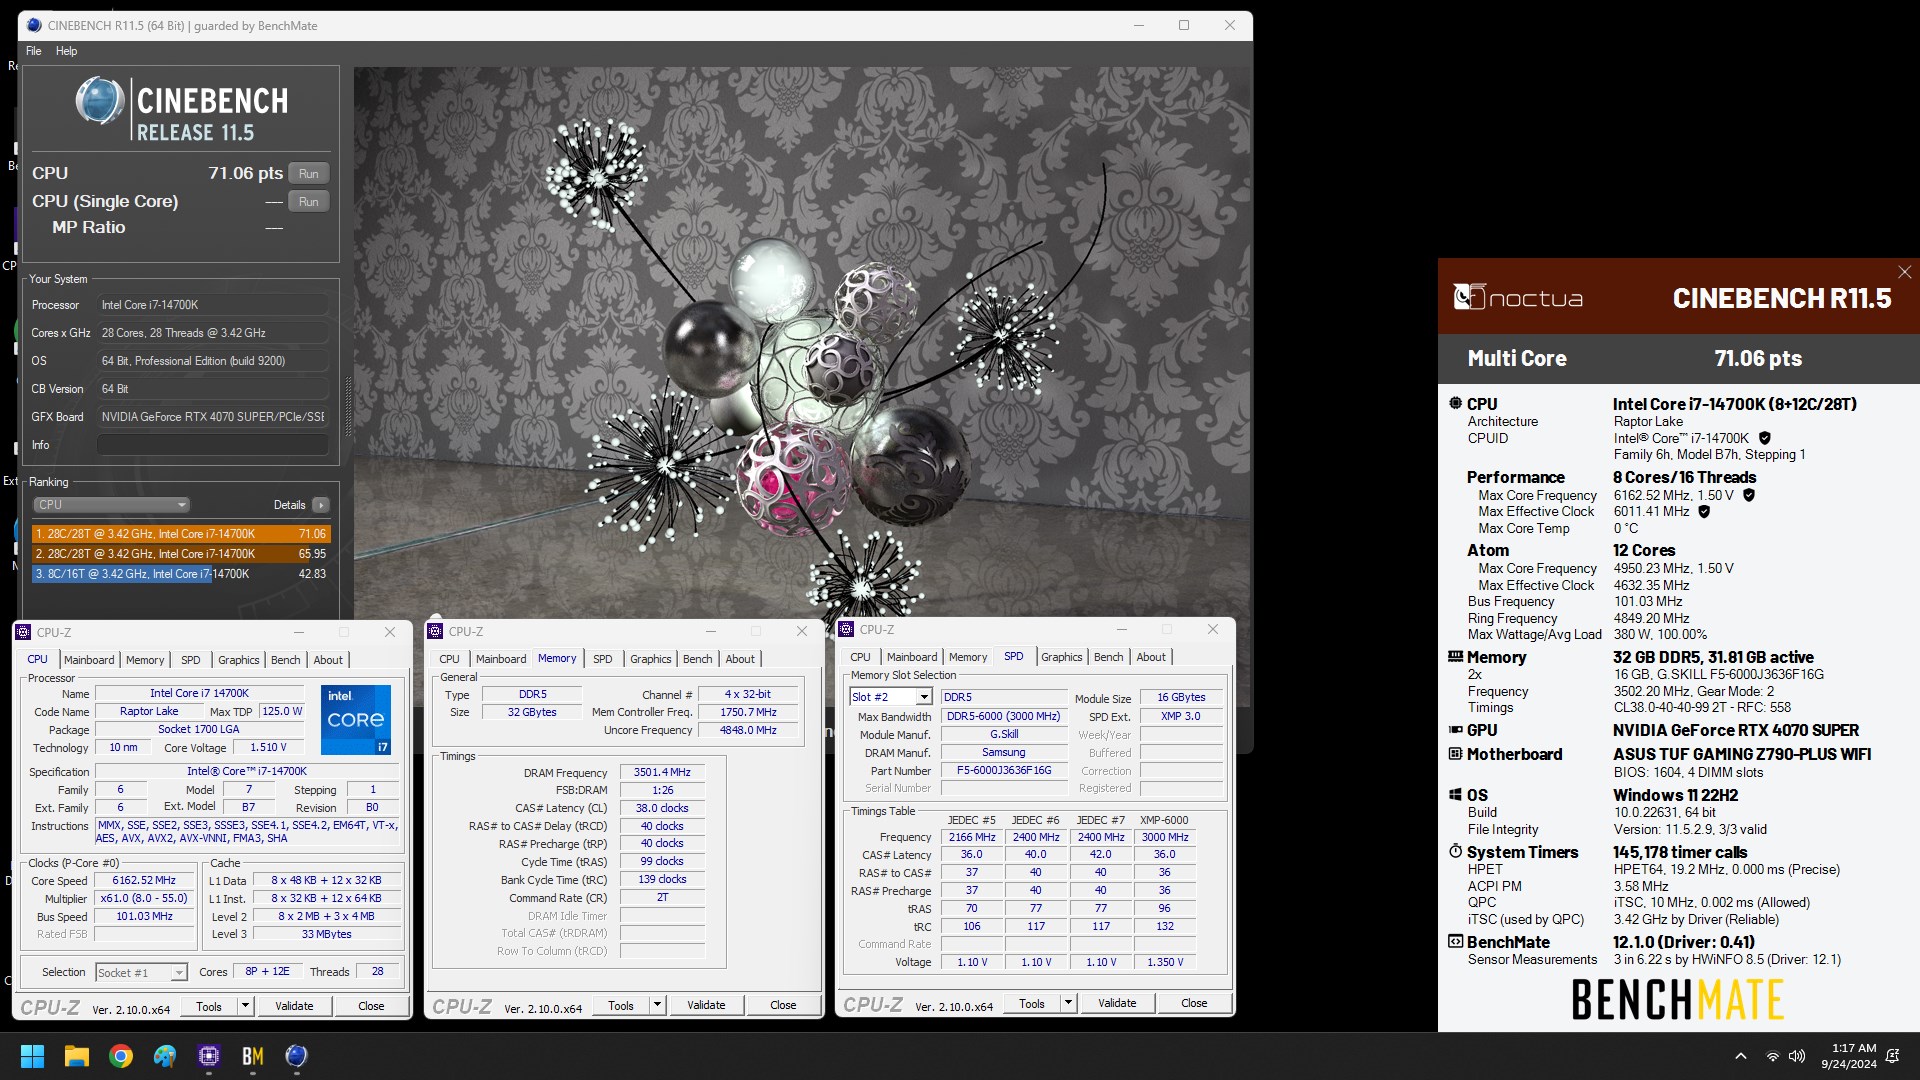Select ranking entry scoring 65.95

tap(181, 554)
